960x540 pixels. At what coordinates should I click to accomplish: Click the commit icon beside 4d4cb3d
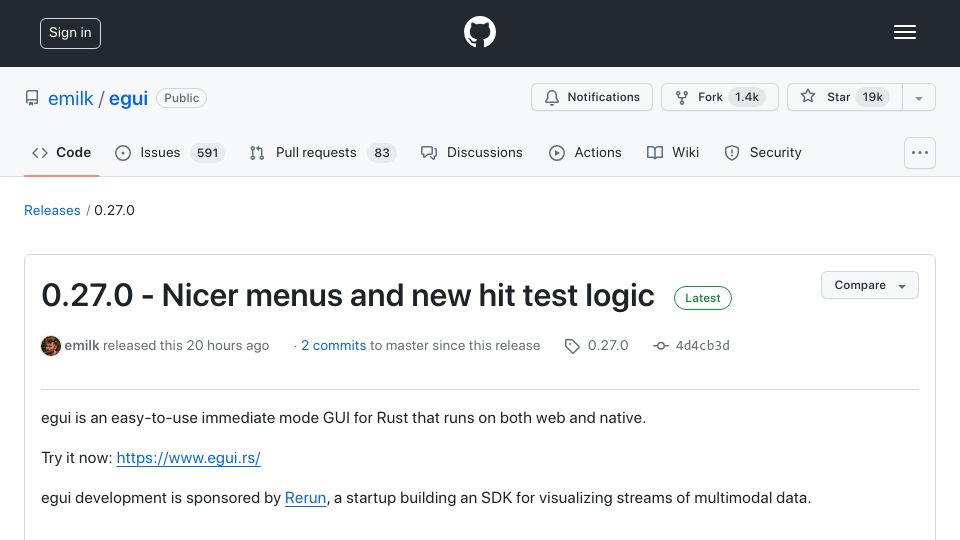[661, 346]
